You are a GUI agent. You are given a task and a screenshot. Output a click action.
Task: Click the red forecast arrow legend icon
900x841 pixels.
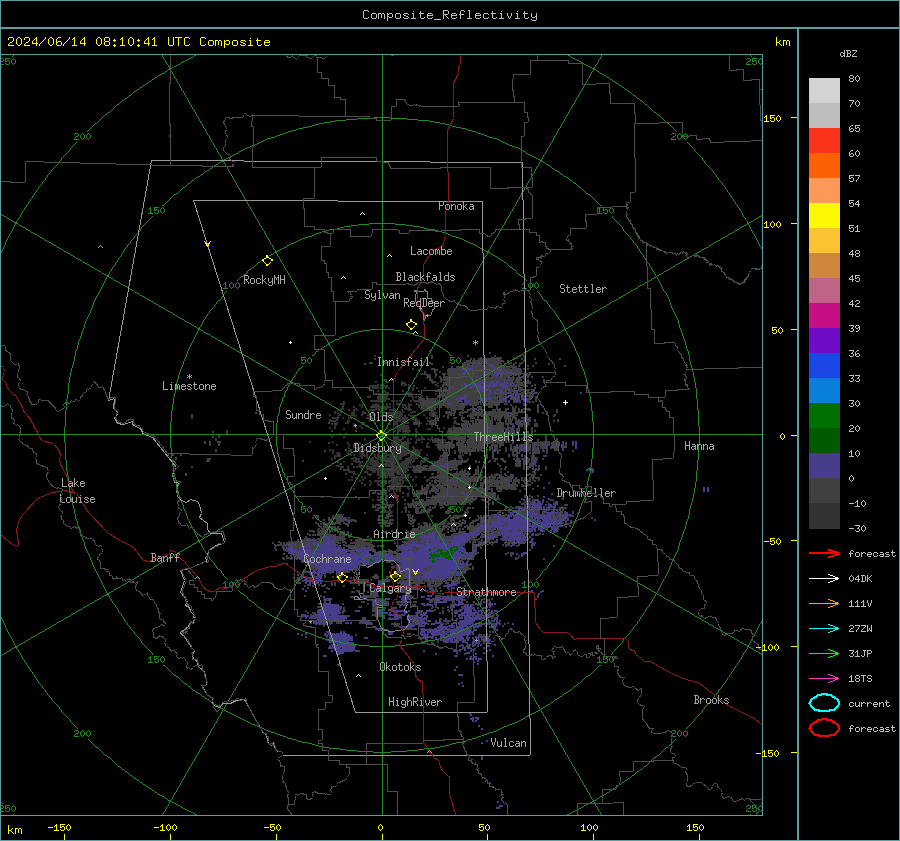[x=824, y=553]
